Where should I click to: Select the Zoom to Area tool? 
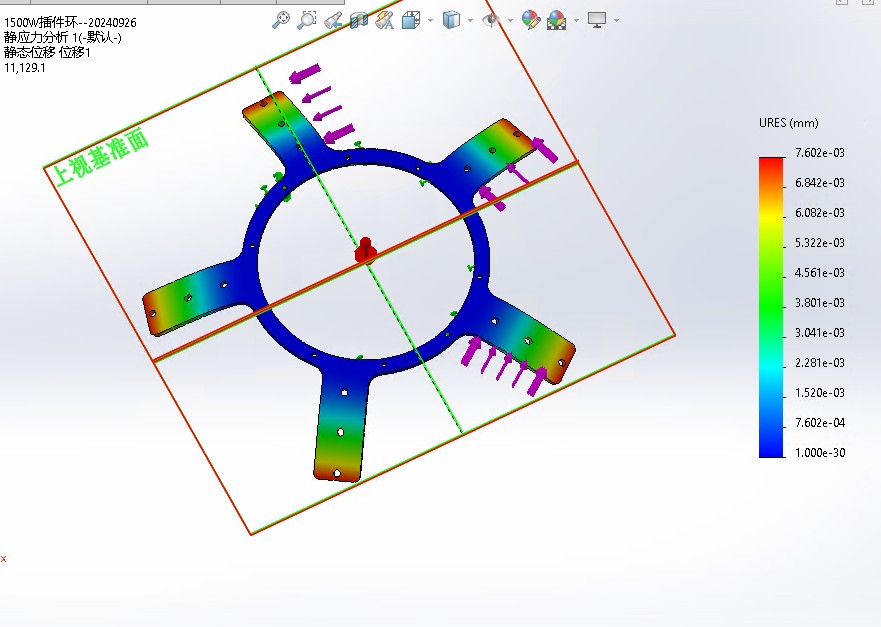307,20
